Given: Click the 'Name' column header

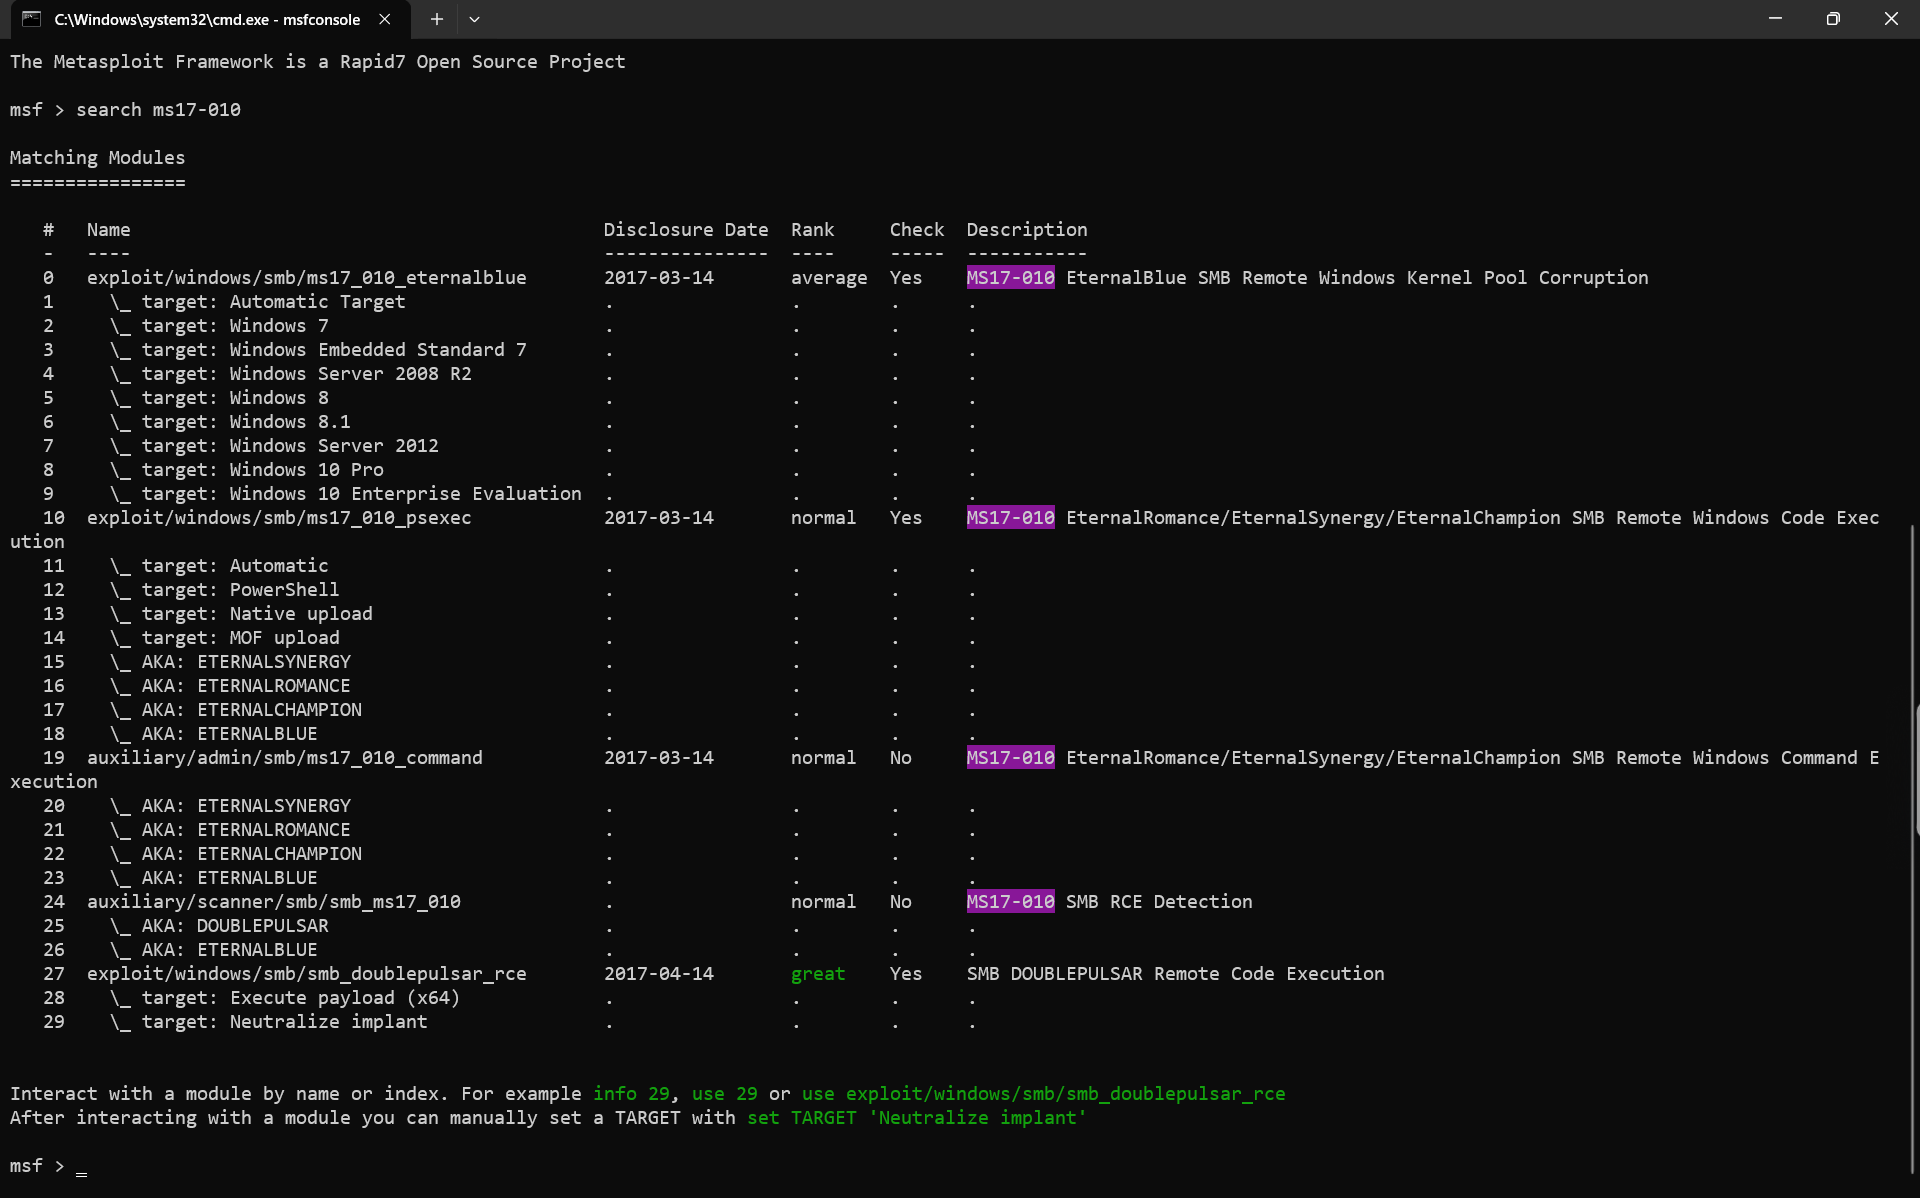Looking at the screenshot, I should (x=108, y=230).
